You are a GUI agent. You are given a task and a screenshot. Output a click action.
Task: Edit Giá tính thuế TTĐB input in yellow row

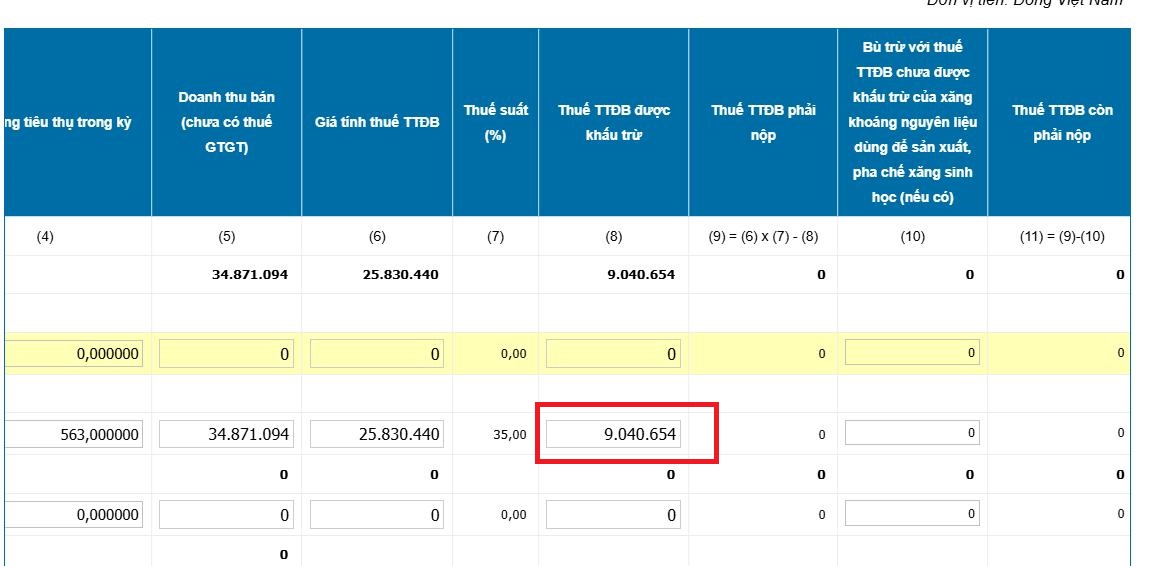377,353
